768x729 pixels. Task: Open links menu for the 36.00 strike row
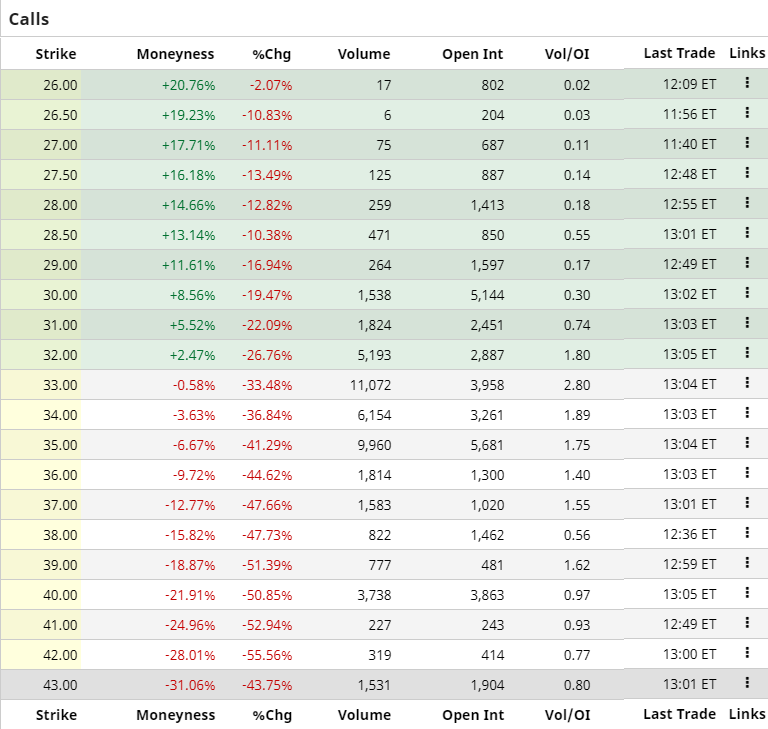click(747, 472)
